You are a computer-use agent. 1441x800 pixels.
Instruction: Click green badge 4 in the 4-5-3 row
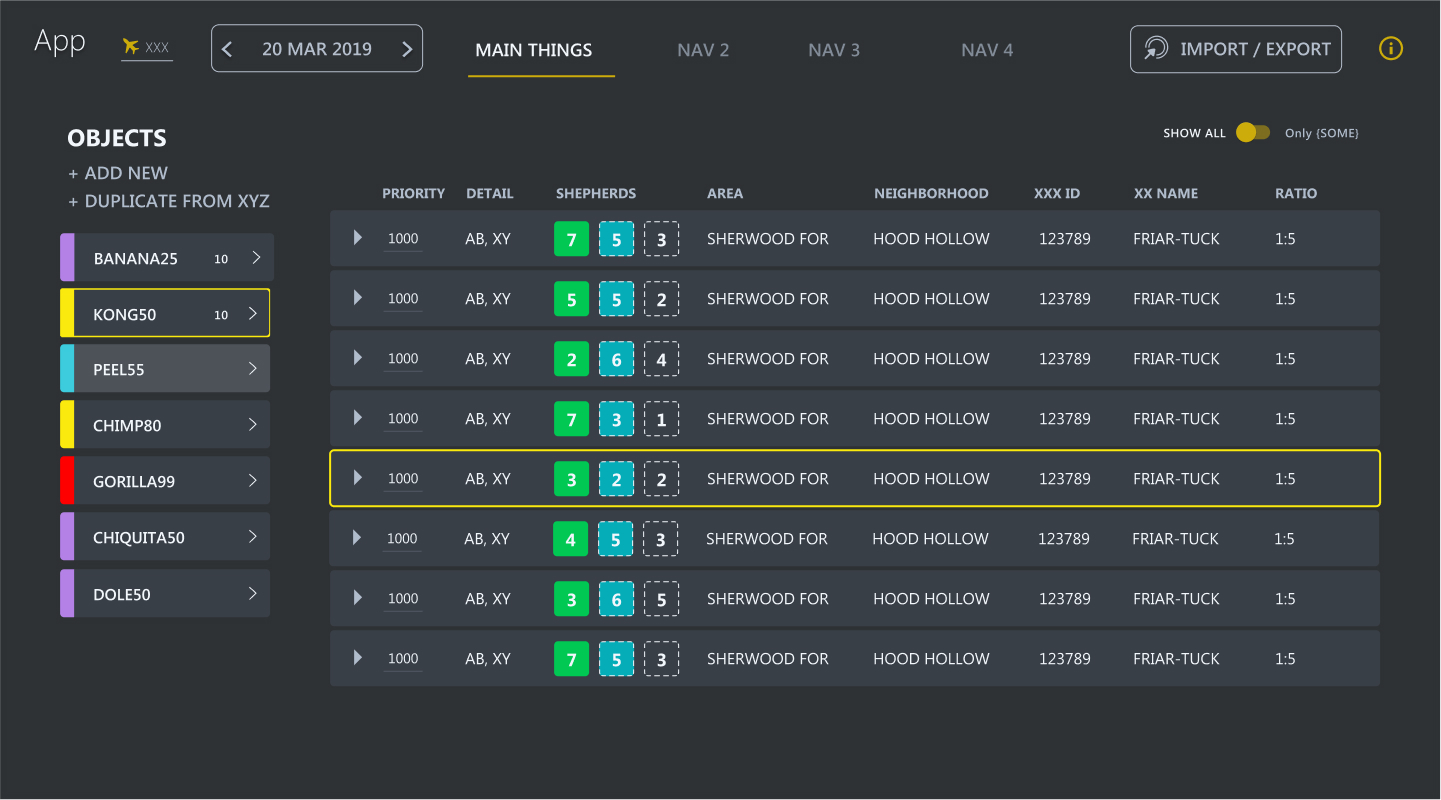click(x=571, y=539)
